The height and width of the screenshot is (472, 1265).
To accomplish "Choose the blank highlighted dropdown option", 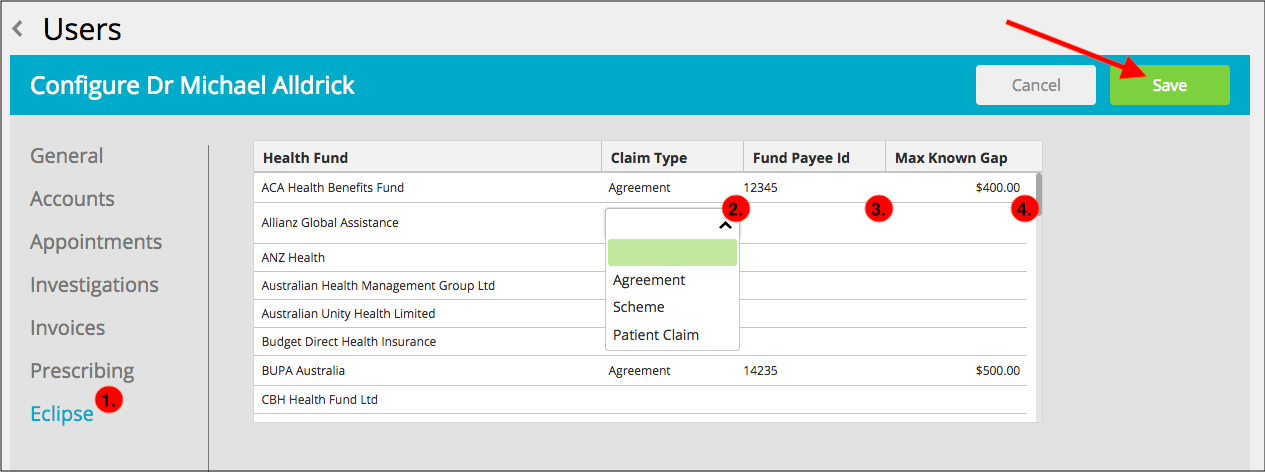I will 672,252.
